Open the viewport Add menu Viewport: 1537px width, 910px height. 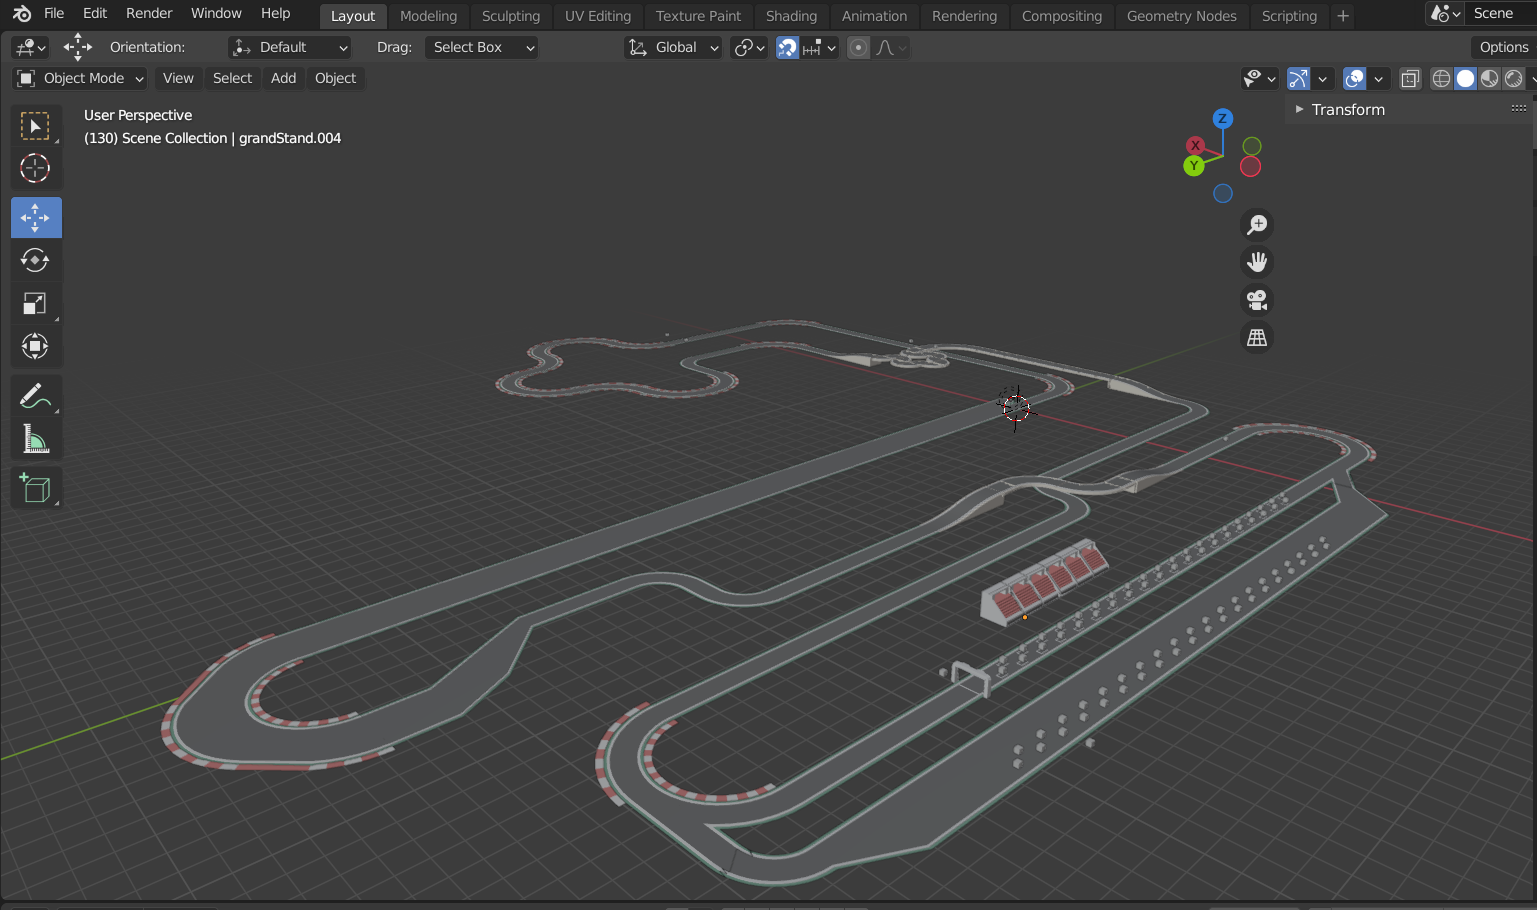(x=284, y=78)
